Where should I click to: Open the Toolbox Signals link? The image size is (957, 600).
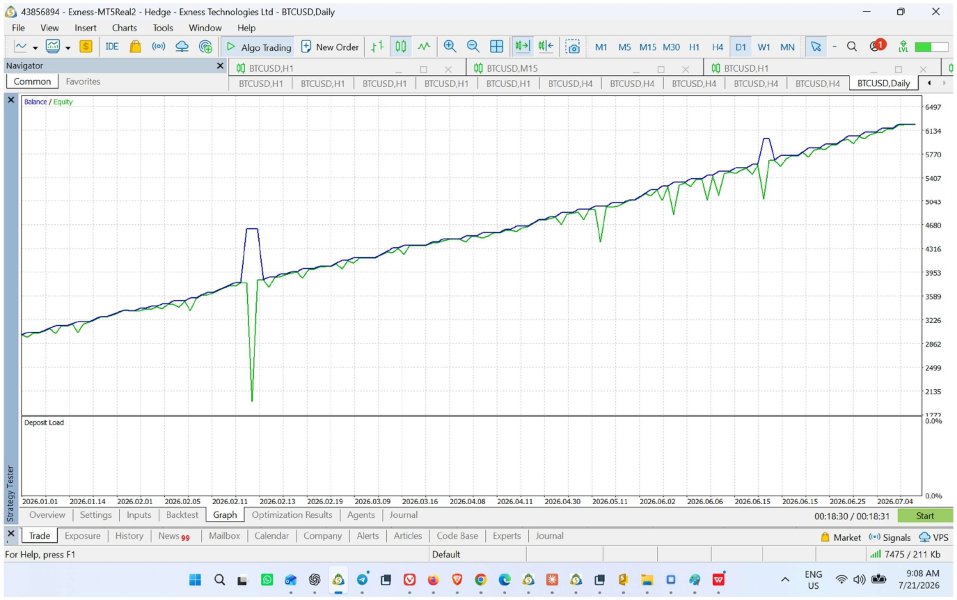889,537
